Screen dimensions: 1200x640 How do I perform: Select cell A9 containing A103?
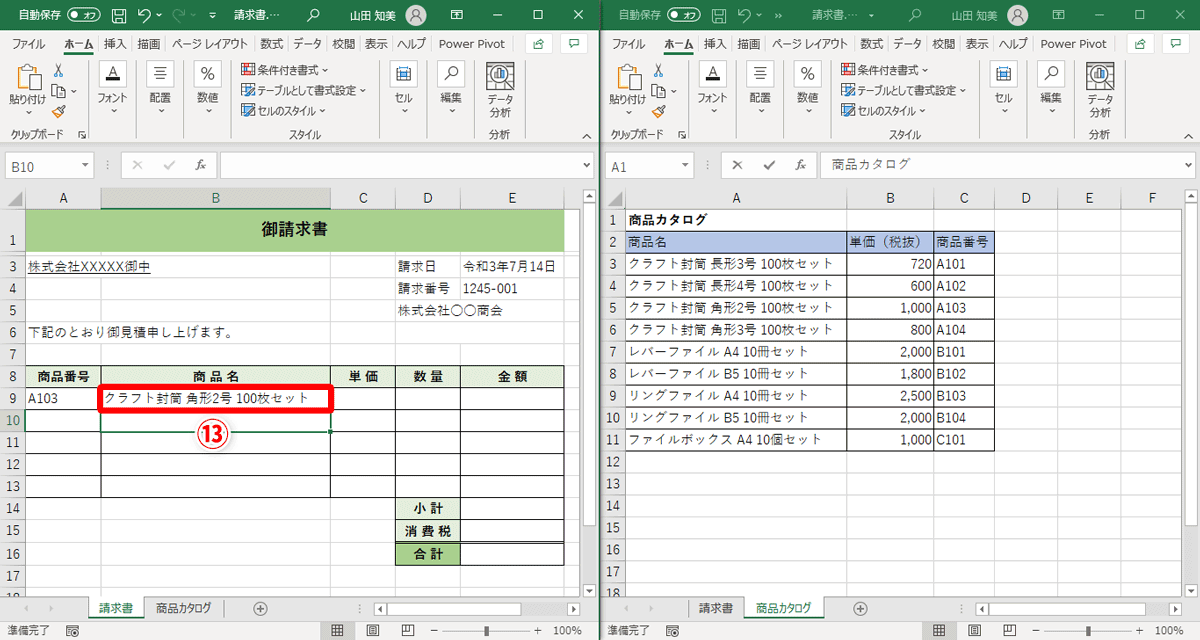click(63, 398)
